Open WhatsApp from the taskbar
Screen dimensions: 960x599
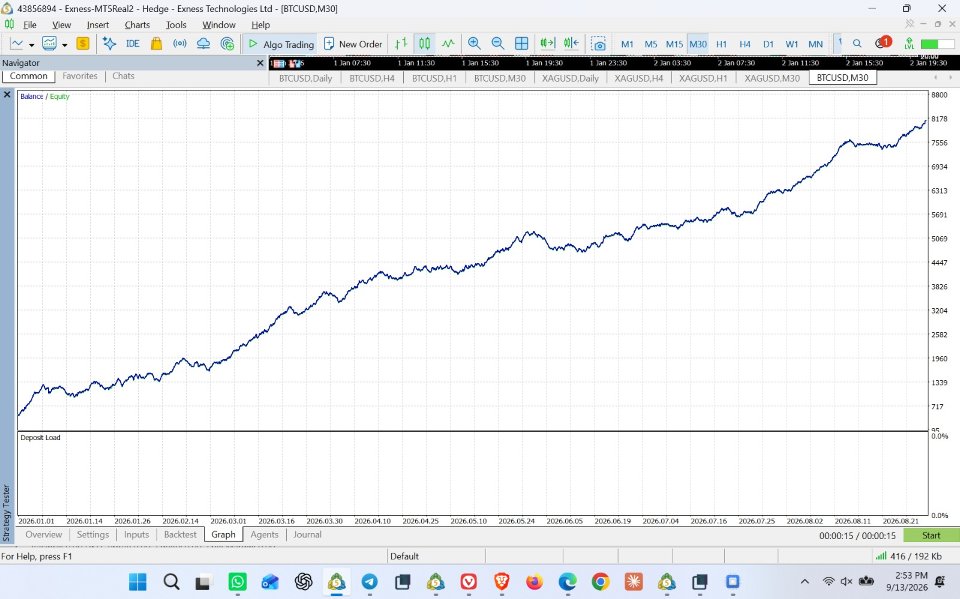pos(237,581)
